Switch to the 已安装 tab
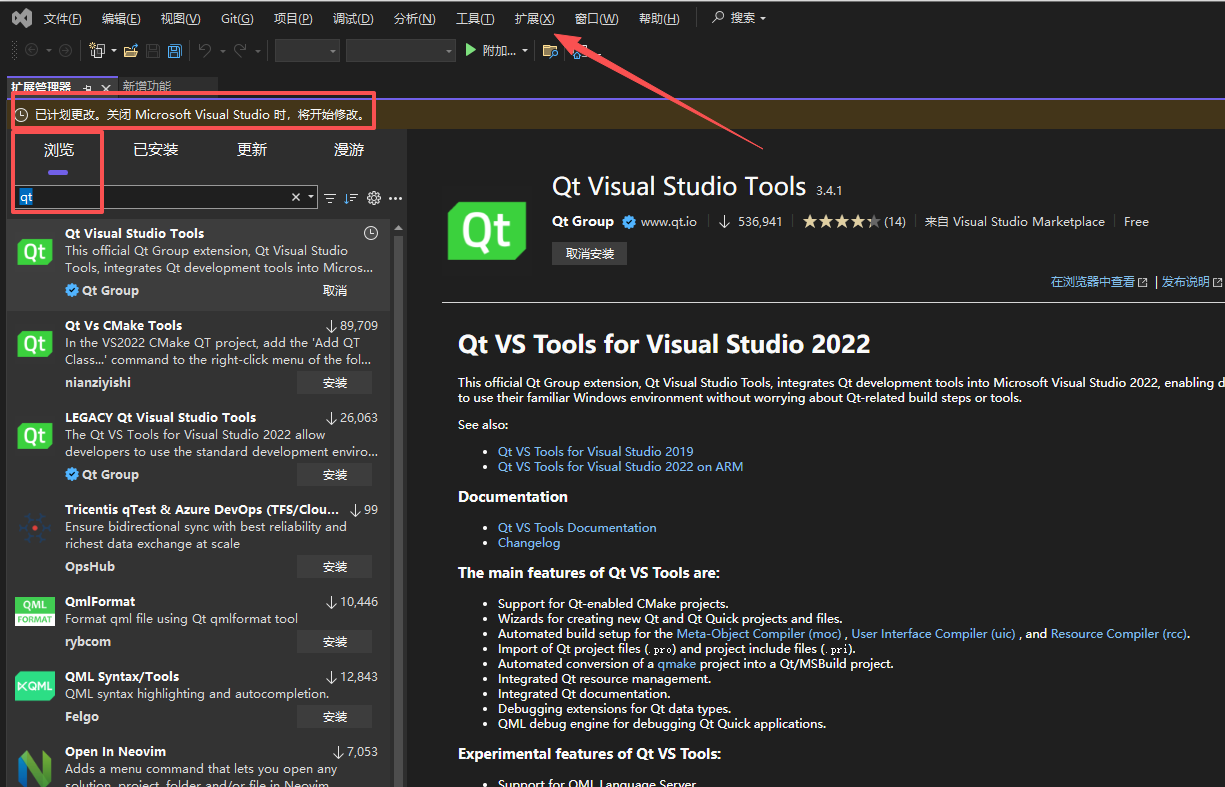The width and height of the screenshot is (1225, 787). point(156,150)
